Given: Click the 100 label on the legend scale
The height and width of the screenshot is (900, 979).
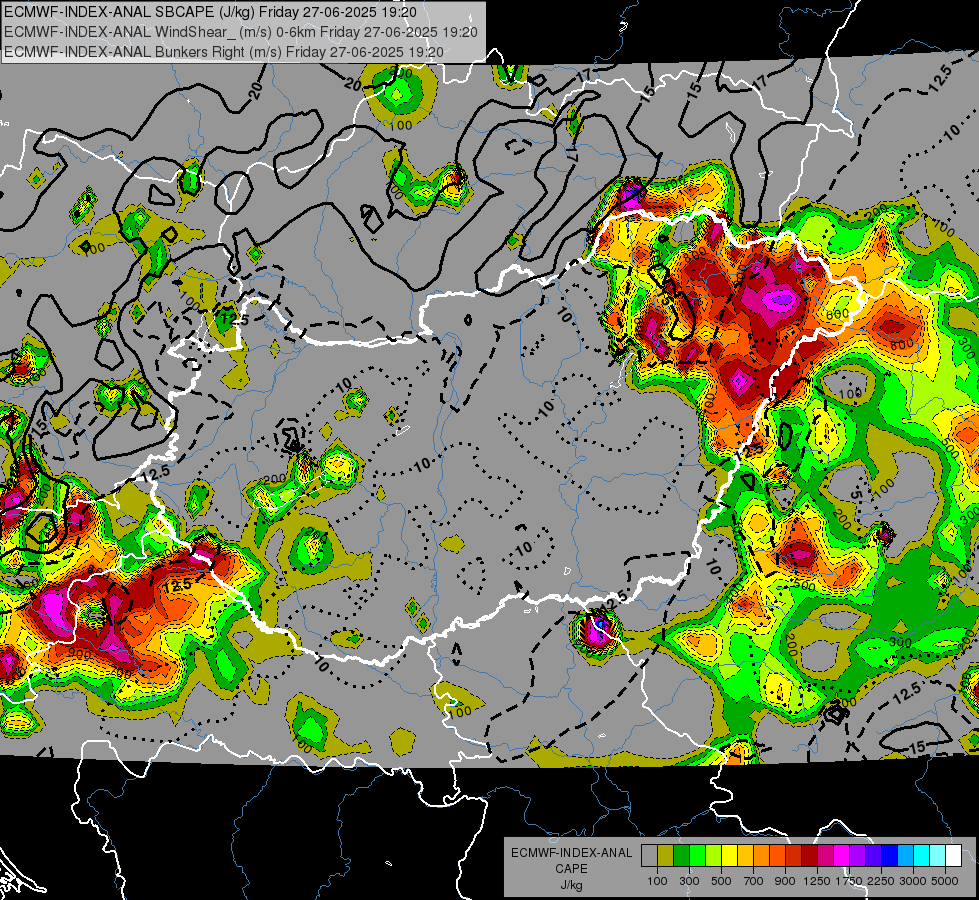Looking at the screenshot, I should click(657, 881).
